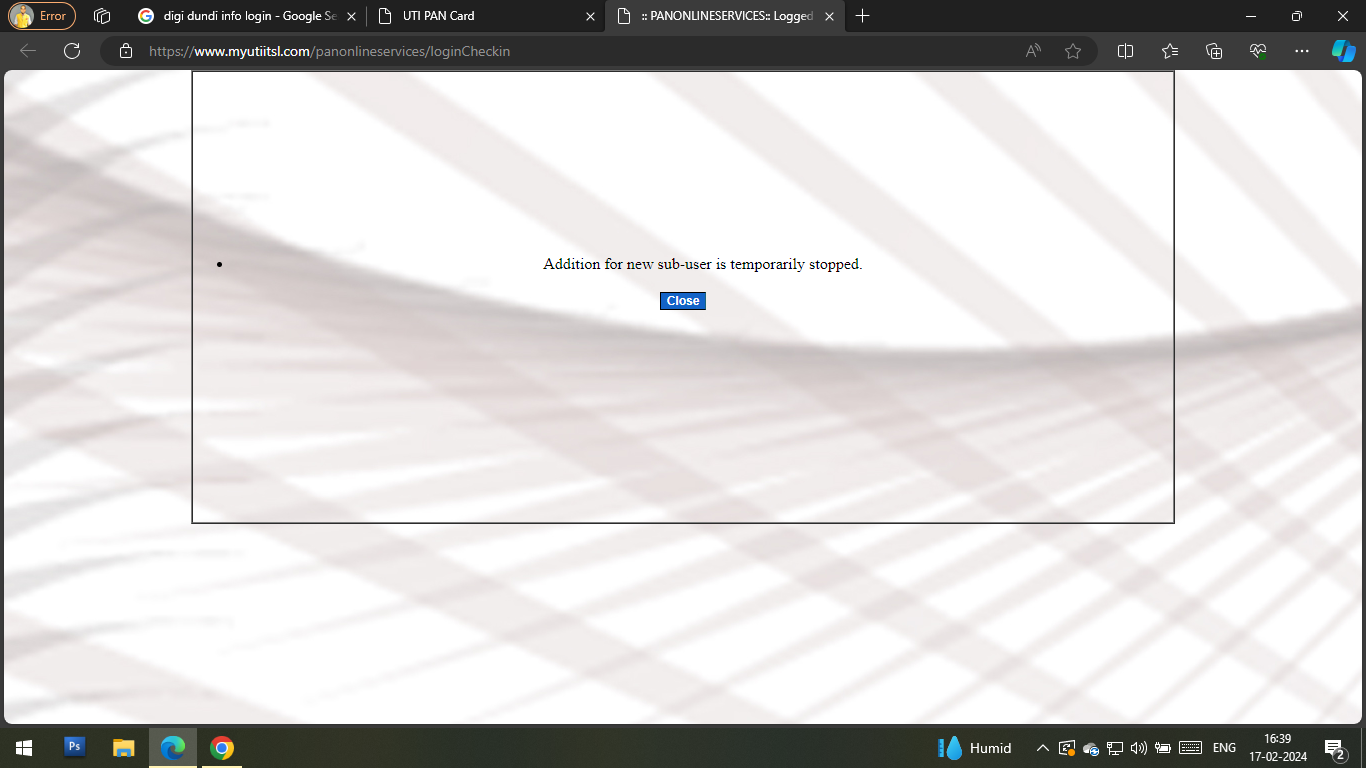Image resolution: width=1366 pixels, height=768 pixels.
Task: Open the Copilot sidebar icon
Action: pyautogui.click(x=1343, y=51)
